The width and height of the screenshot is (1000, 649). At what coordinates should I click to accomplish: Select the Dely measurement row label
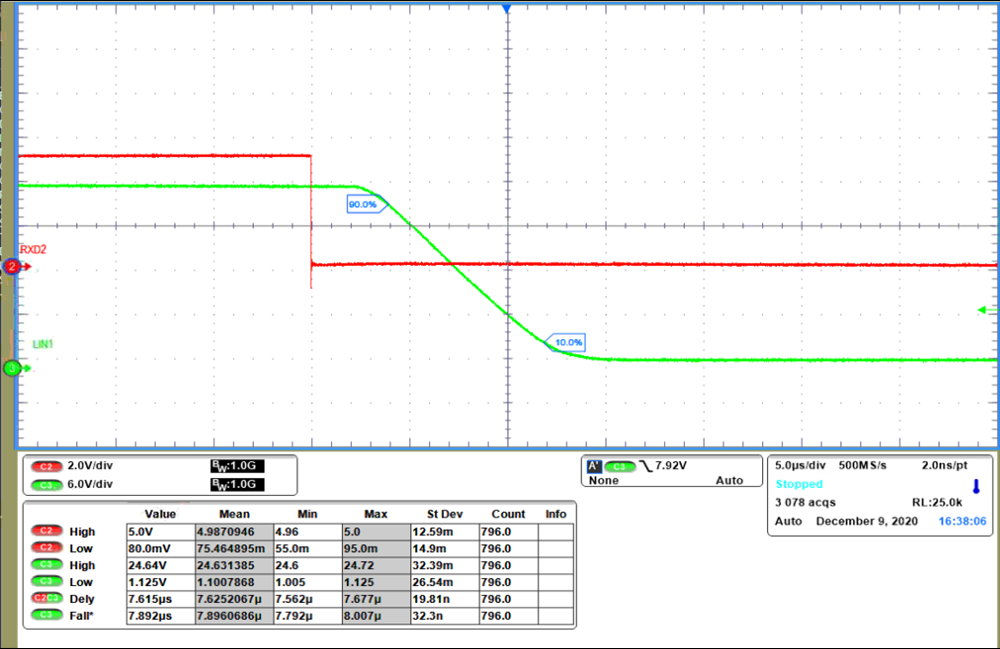[83, 599]
